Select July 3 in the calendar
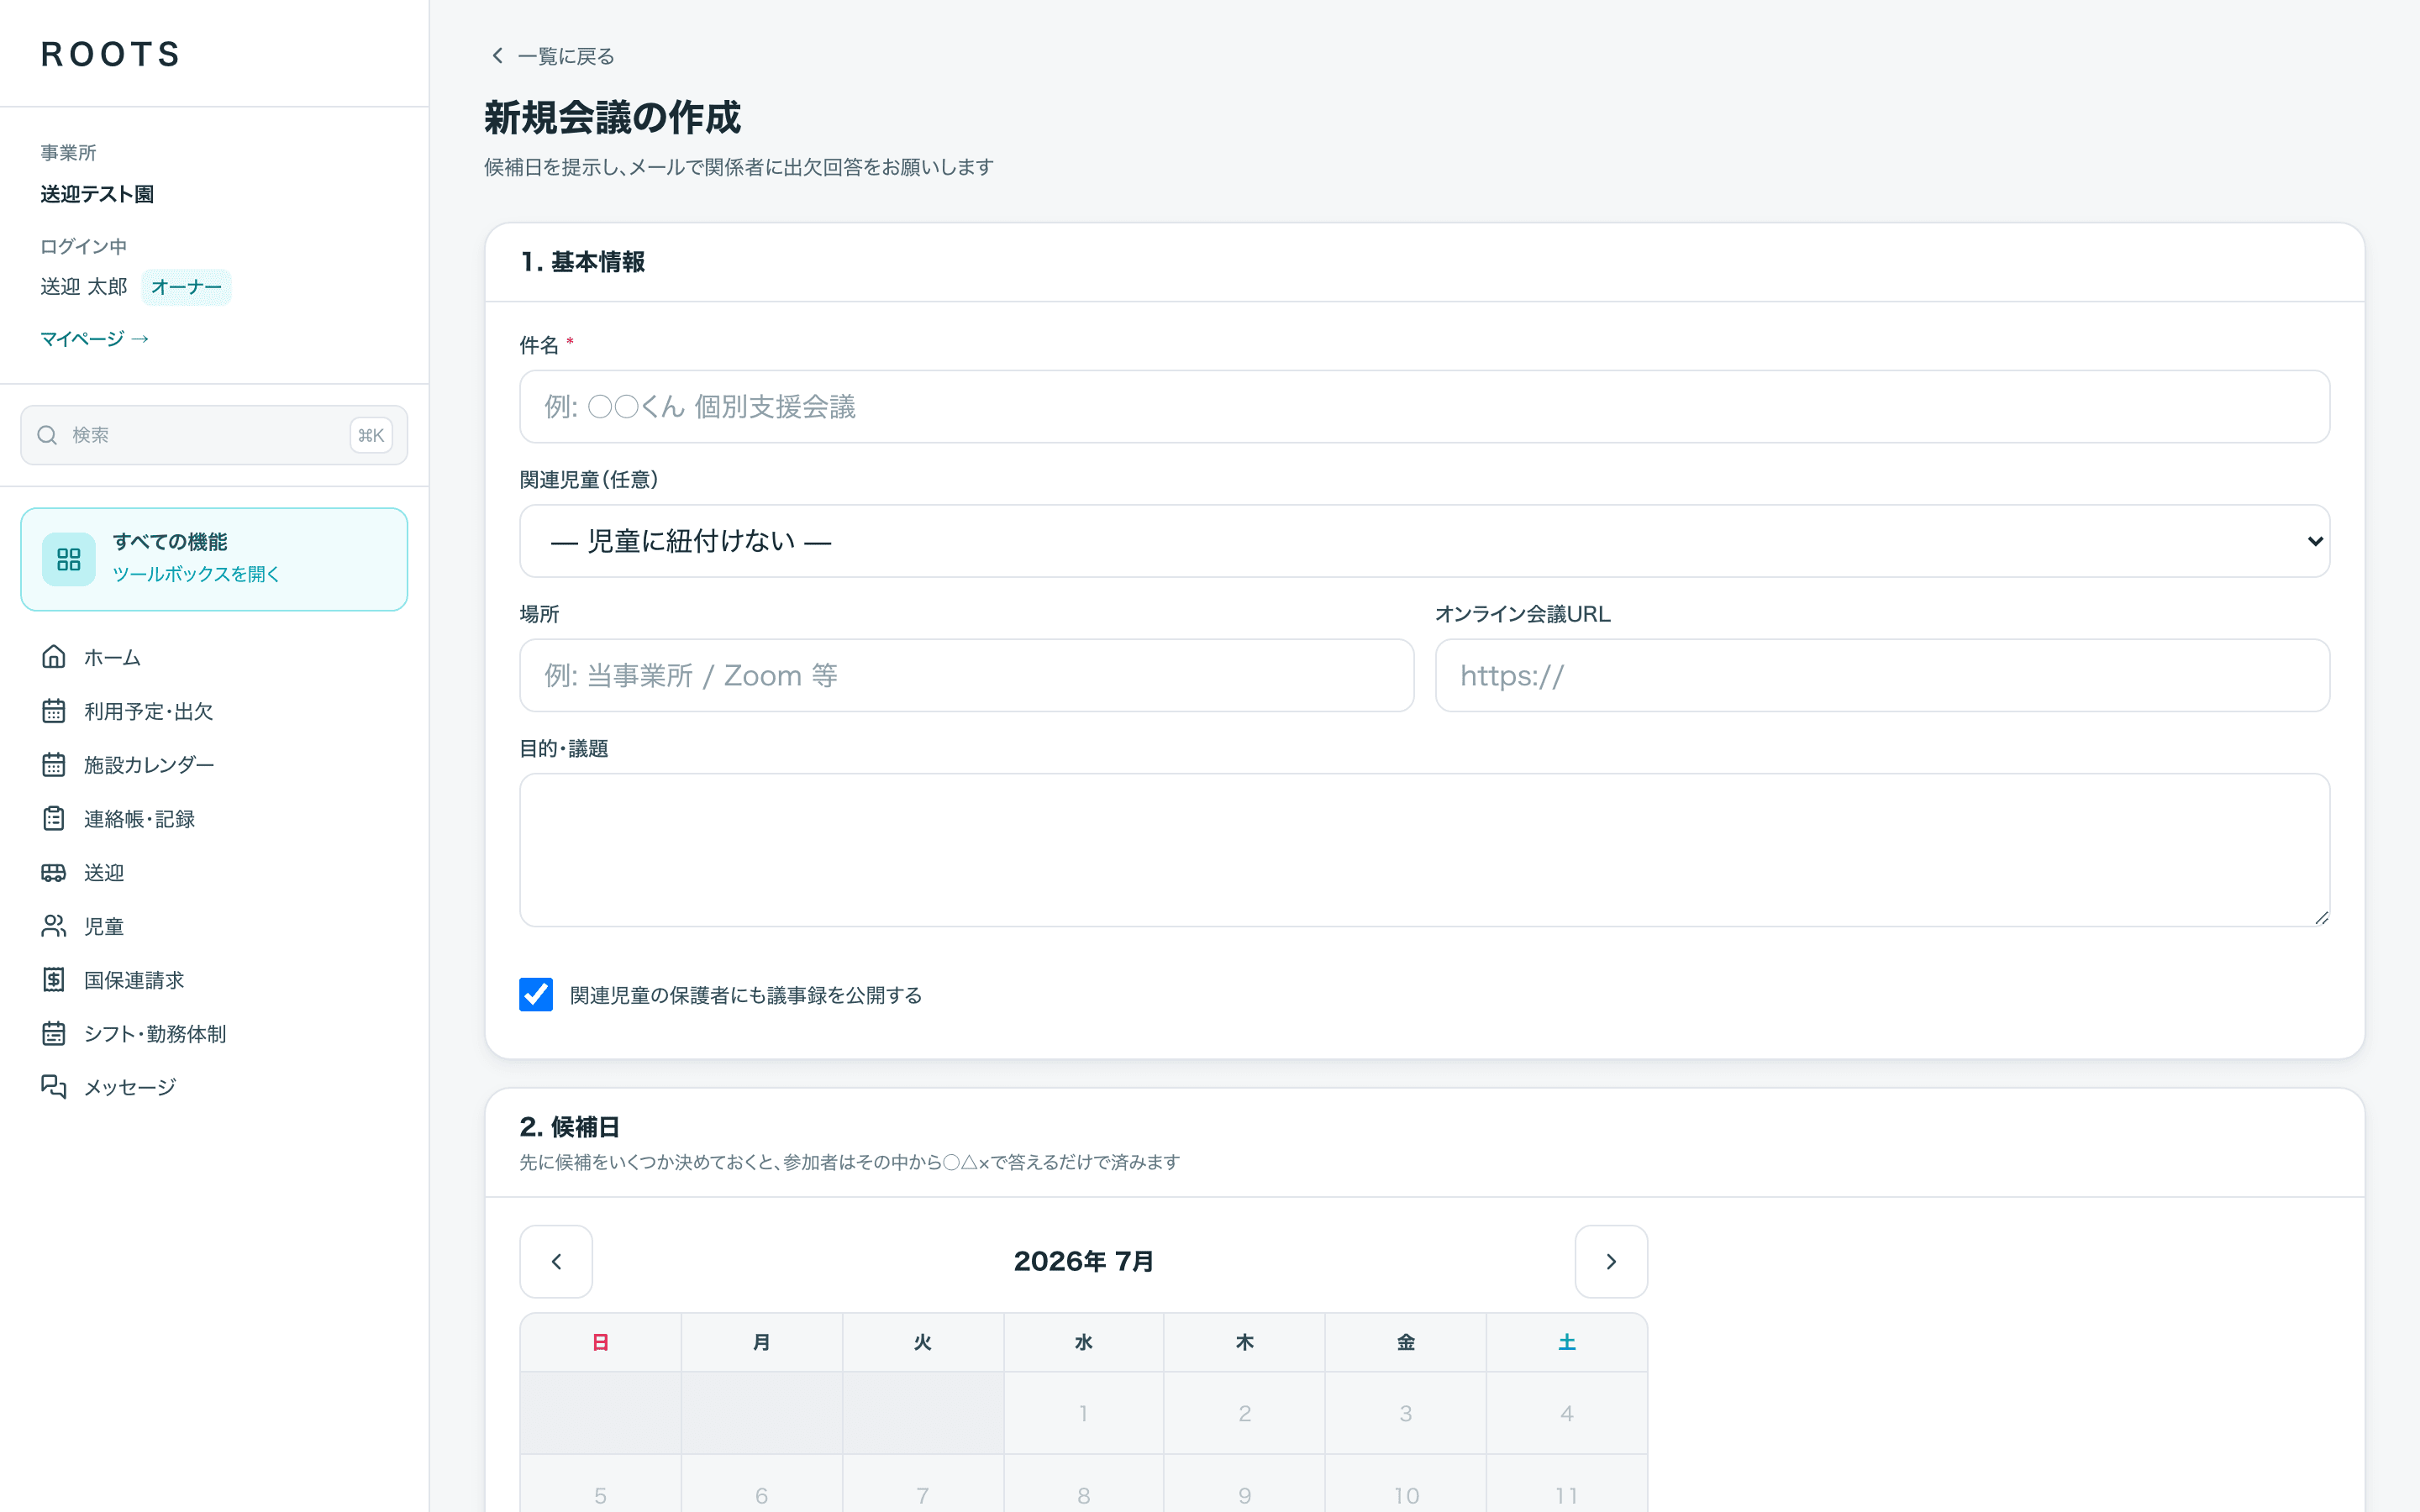Viewport: 2420px width, 1512px height. point(1405,1413)
